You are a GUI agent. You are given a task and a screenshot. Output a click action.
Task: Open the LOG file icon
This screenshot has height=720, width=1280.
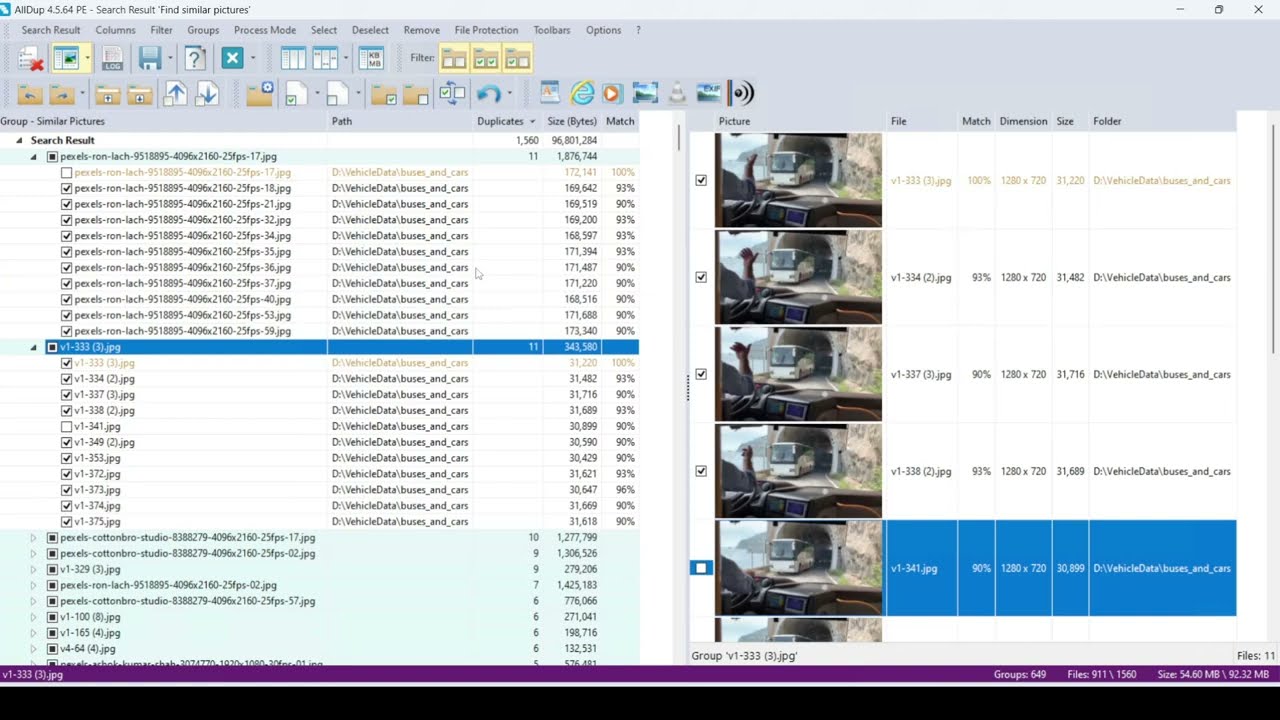(112, 58)
